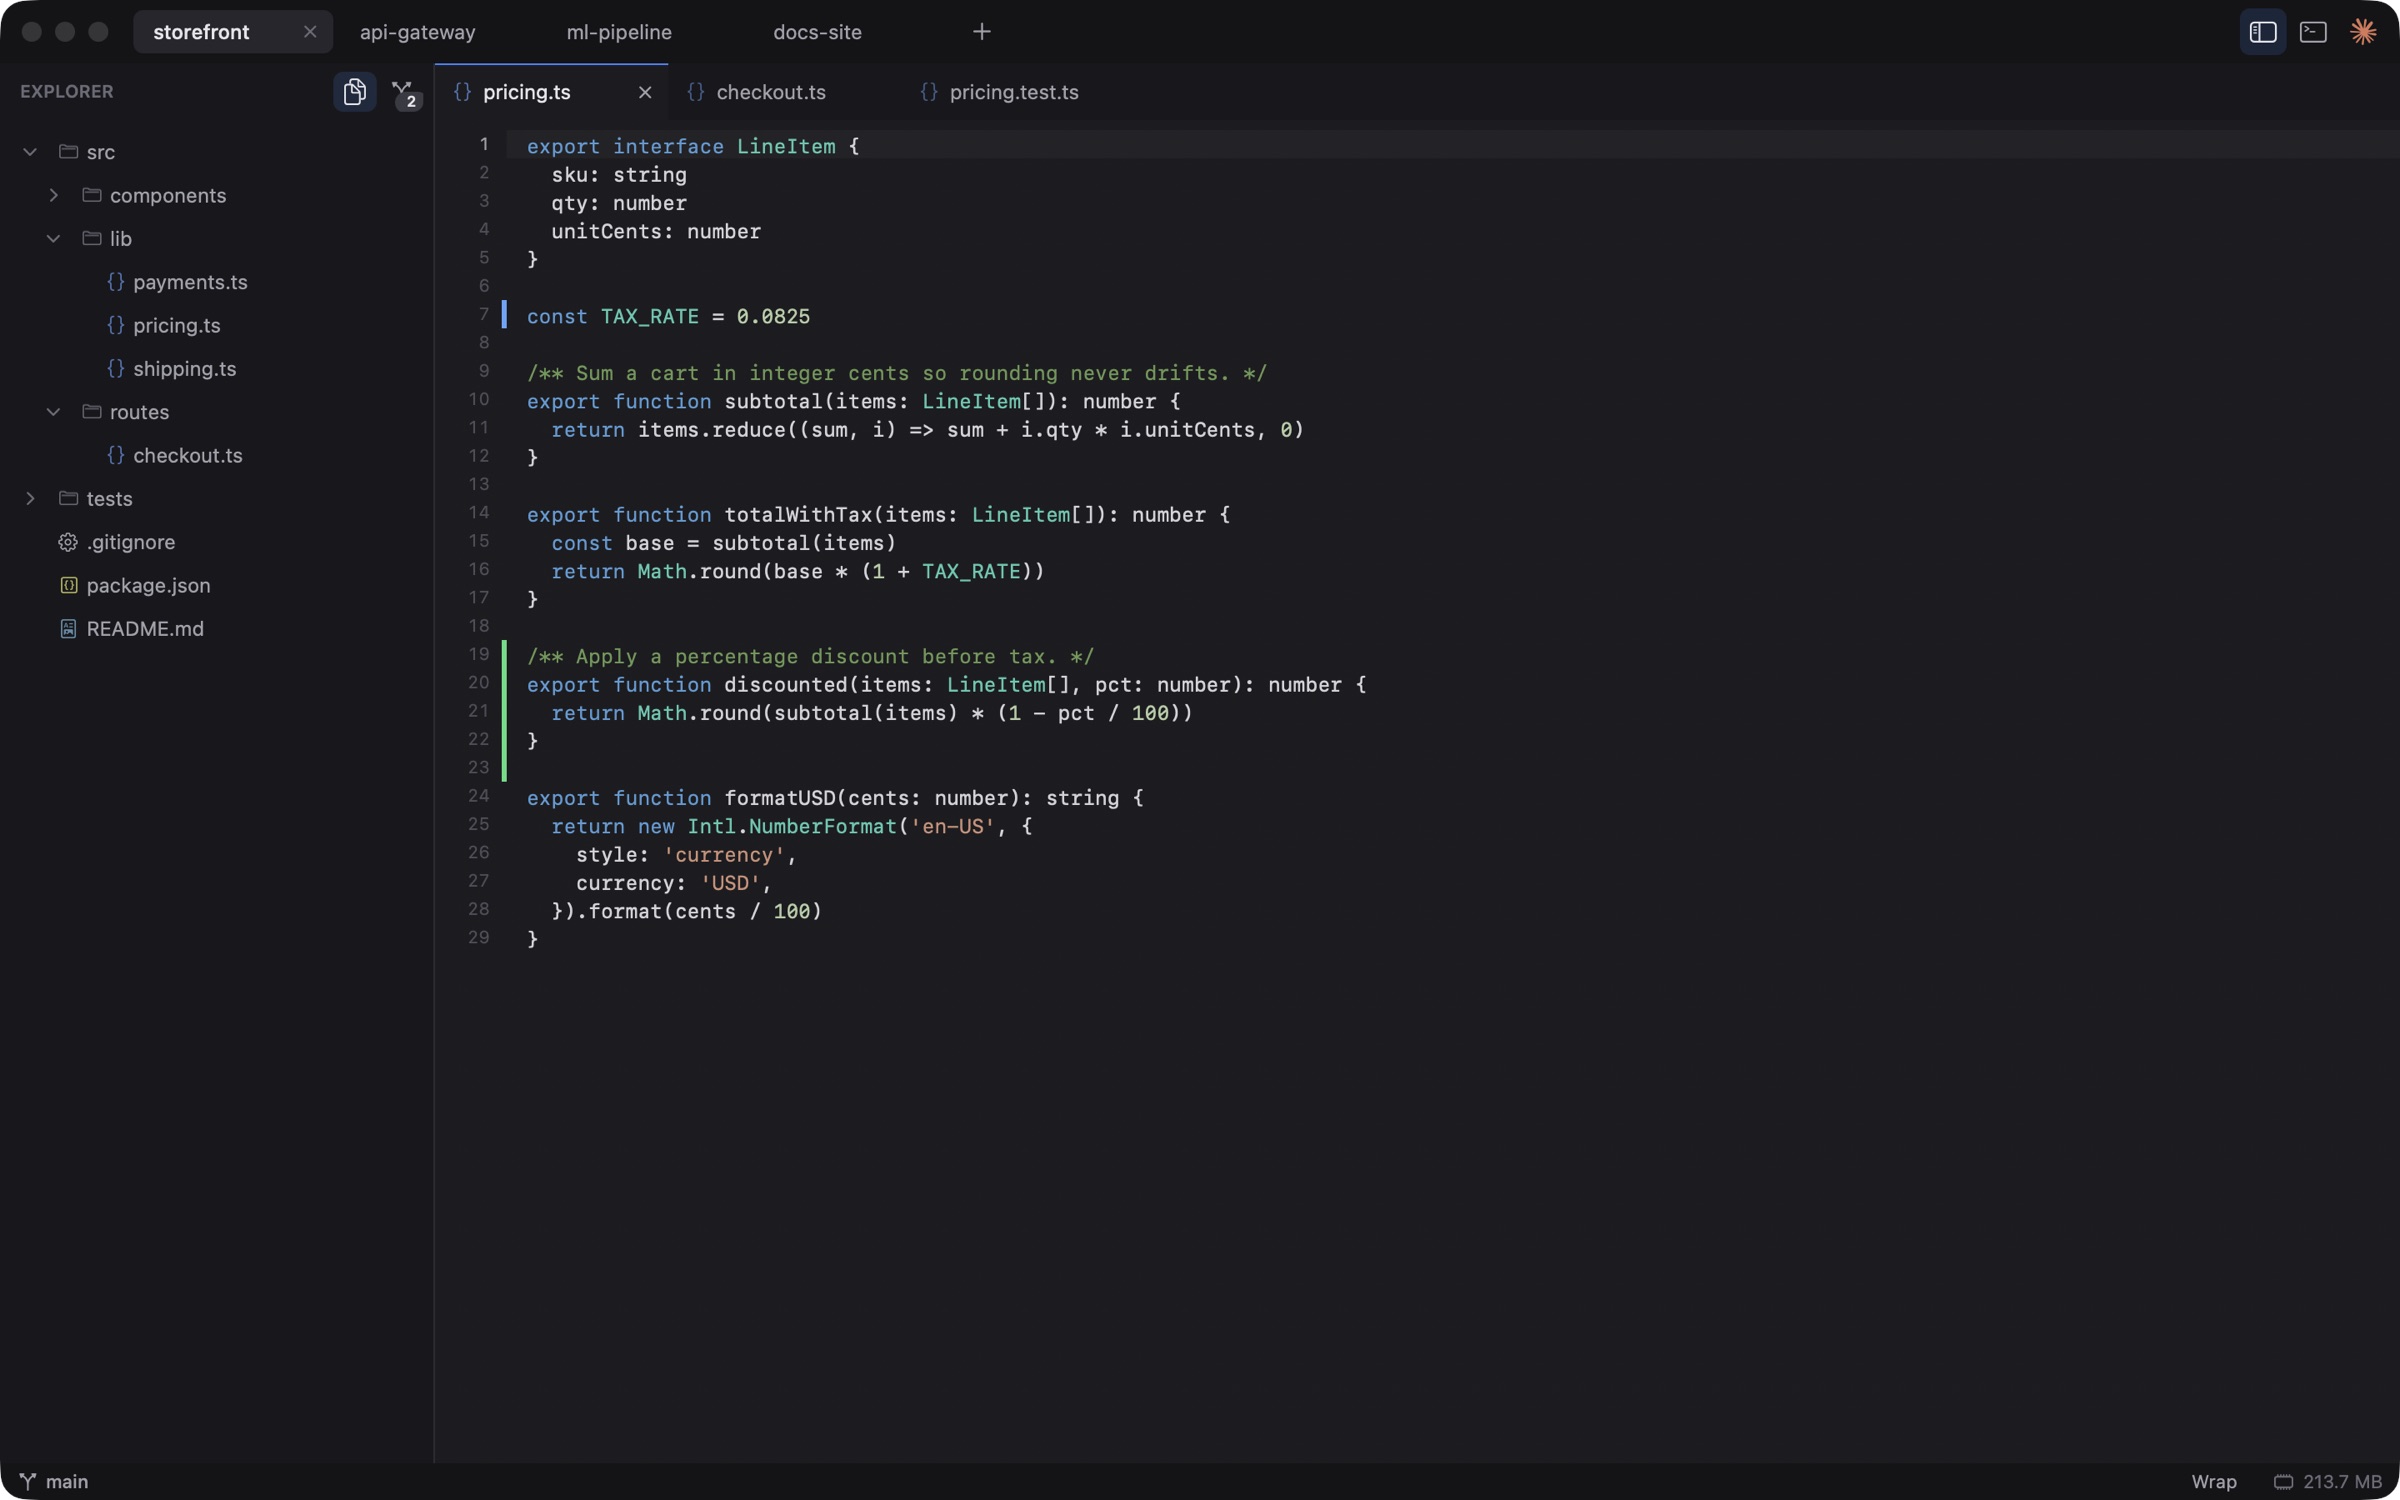Open the files explorer icon
The width and height of the screenshot is (2400, 1500).
(x=354, y=92)
